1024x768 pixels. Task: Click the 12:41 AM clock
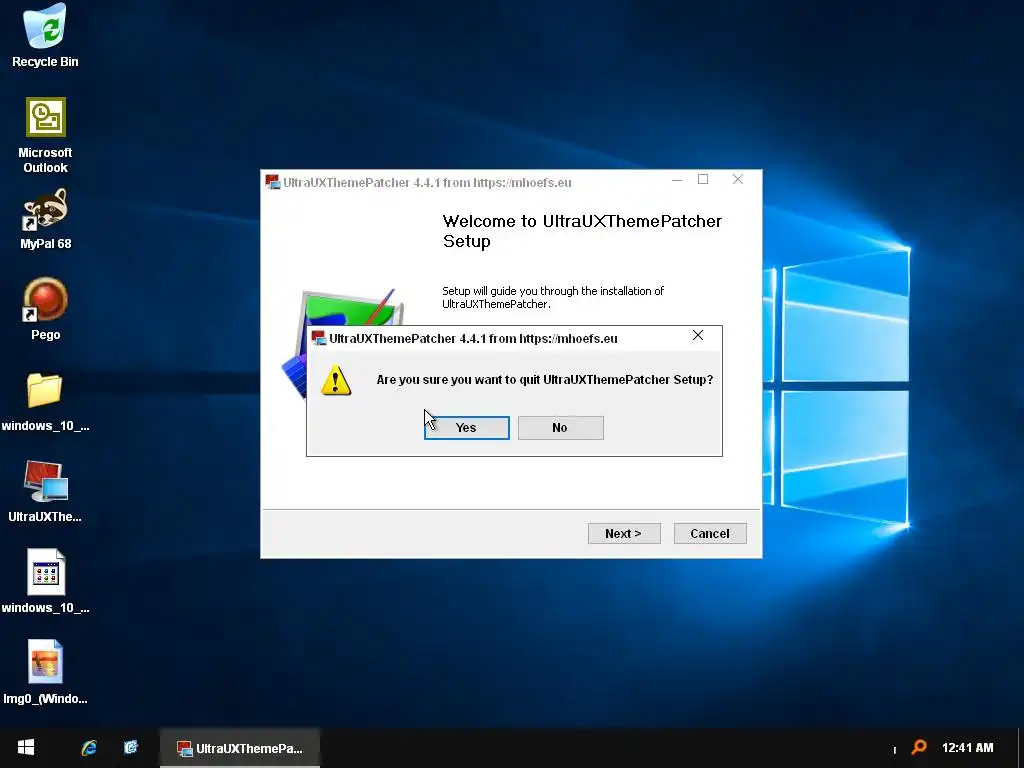click(x=967, y=748)
